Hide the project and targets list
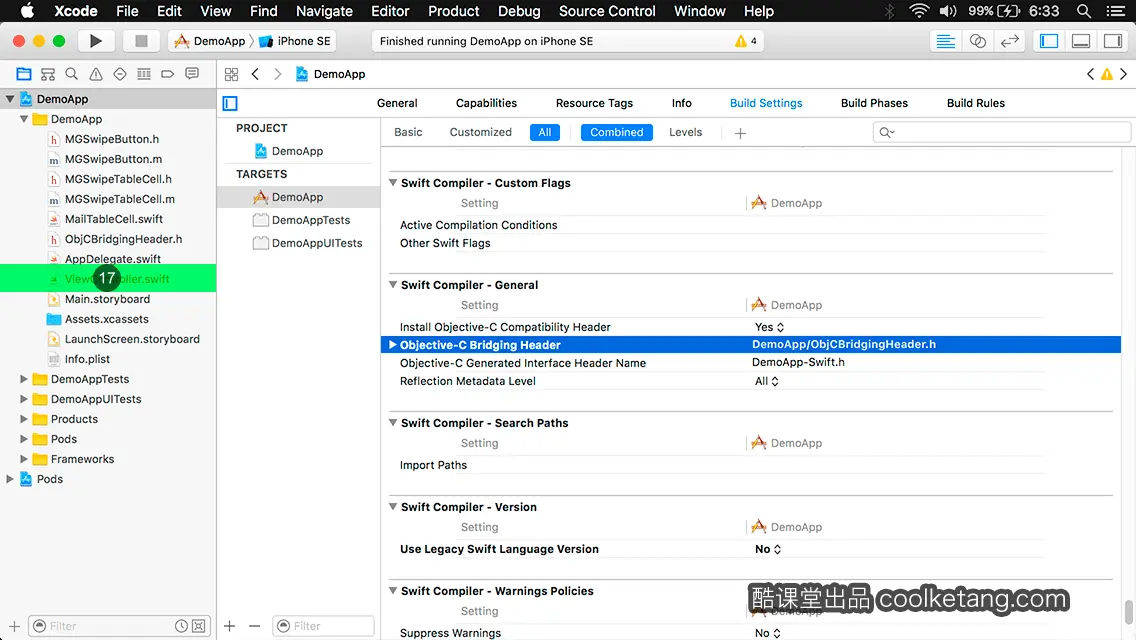Screen dimensions: 1136x640 [230, 104]
